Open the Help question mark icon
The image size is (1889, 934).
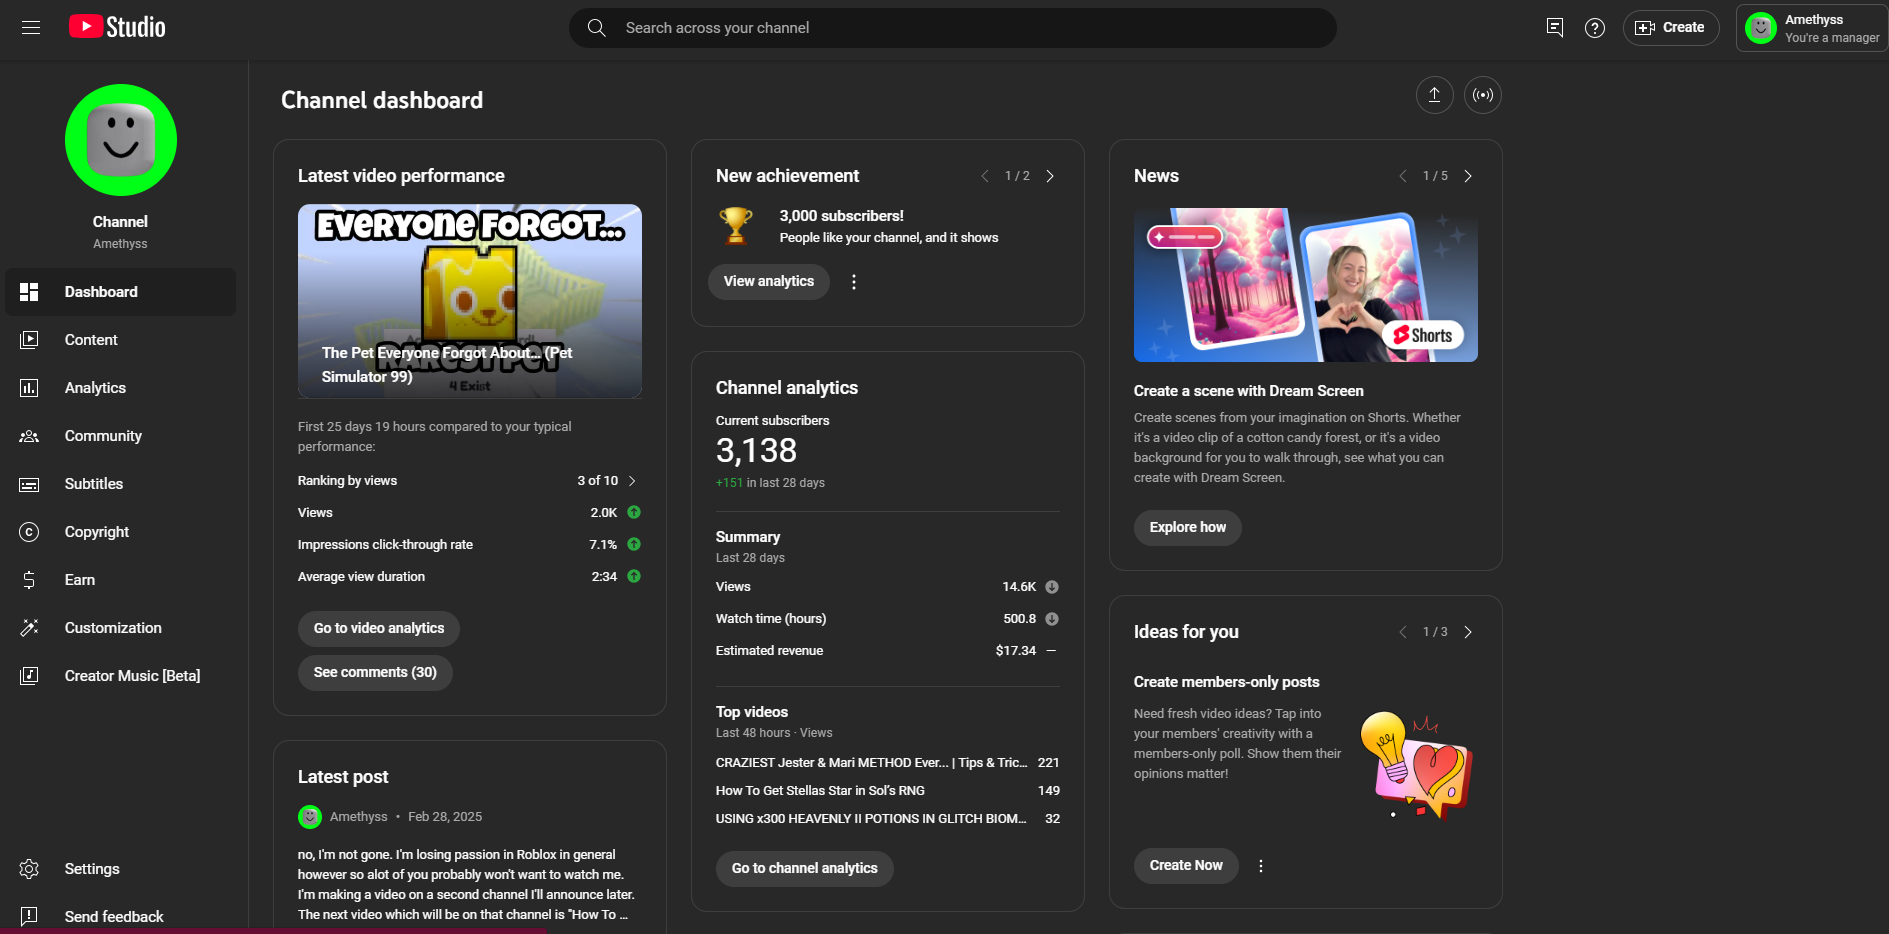point(1595,28)
